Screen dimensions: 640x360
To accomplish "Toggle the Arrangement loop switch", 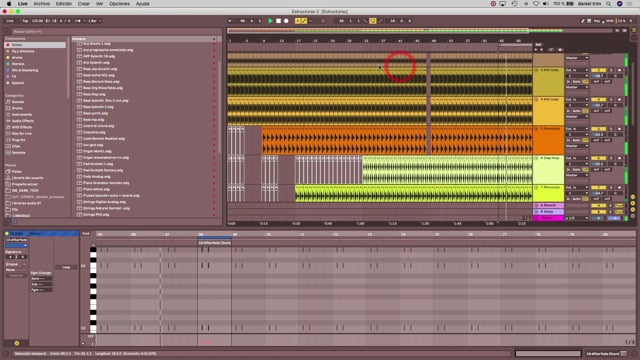I will (373, 21).
